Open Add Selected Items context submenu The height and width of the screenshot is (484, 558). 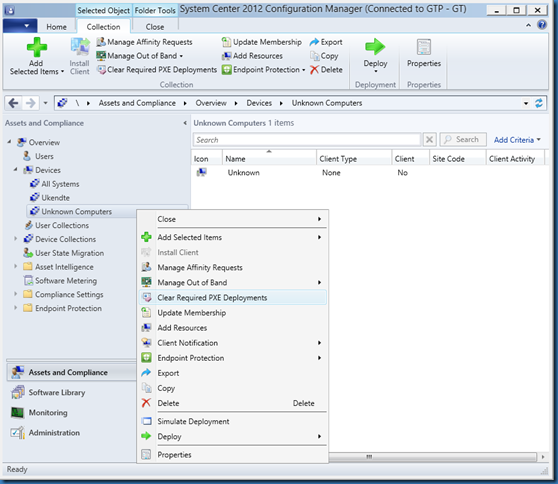pos(232,237)
